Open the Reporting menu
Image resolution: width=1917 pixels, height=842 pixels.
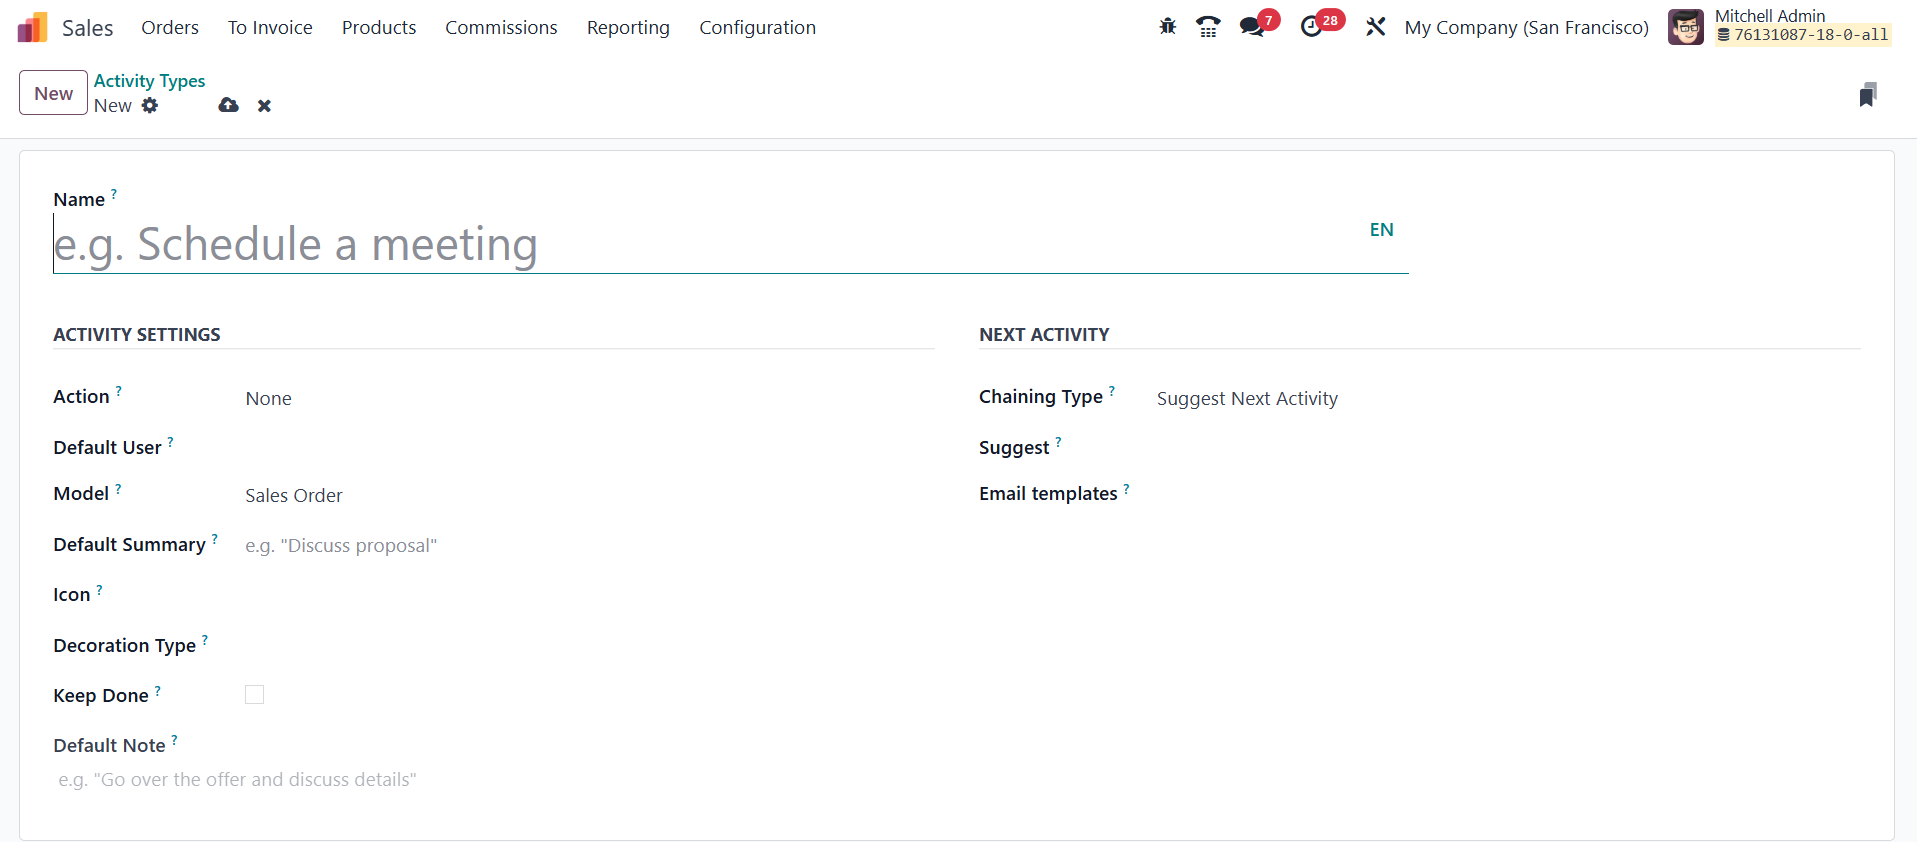pyautogui.click(x=628, y=27)
